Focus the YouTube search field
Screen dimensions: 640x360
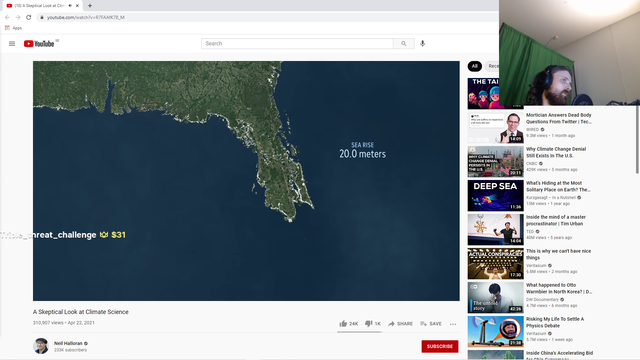(297, 43)
